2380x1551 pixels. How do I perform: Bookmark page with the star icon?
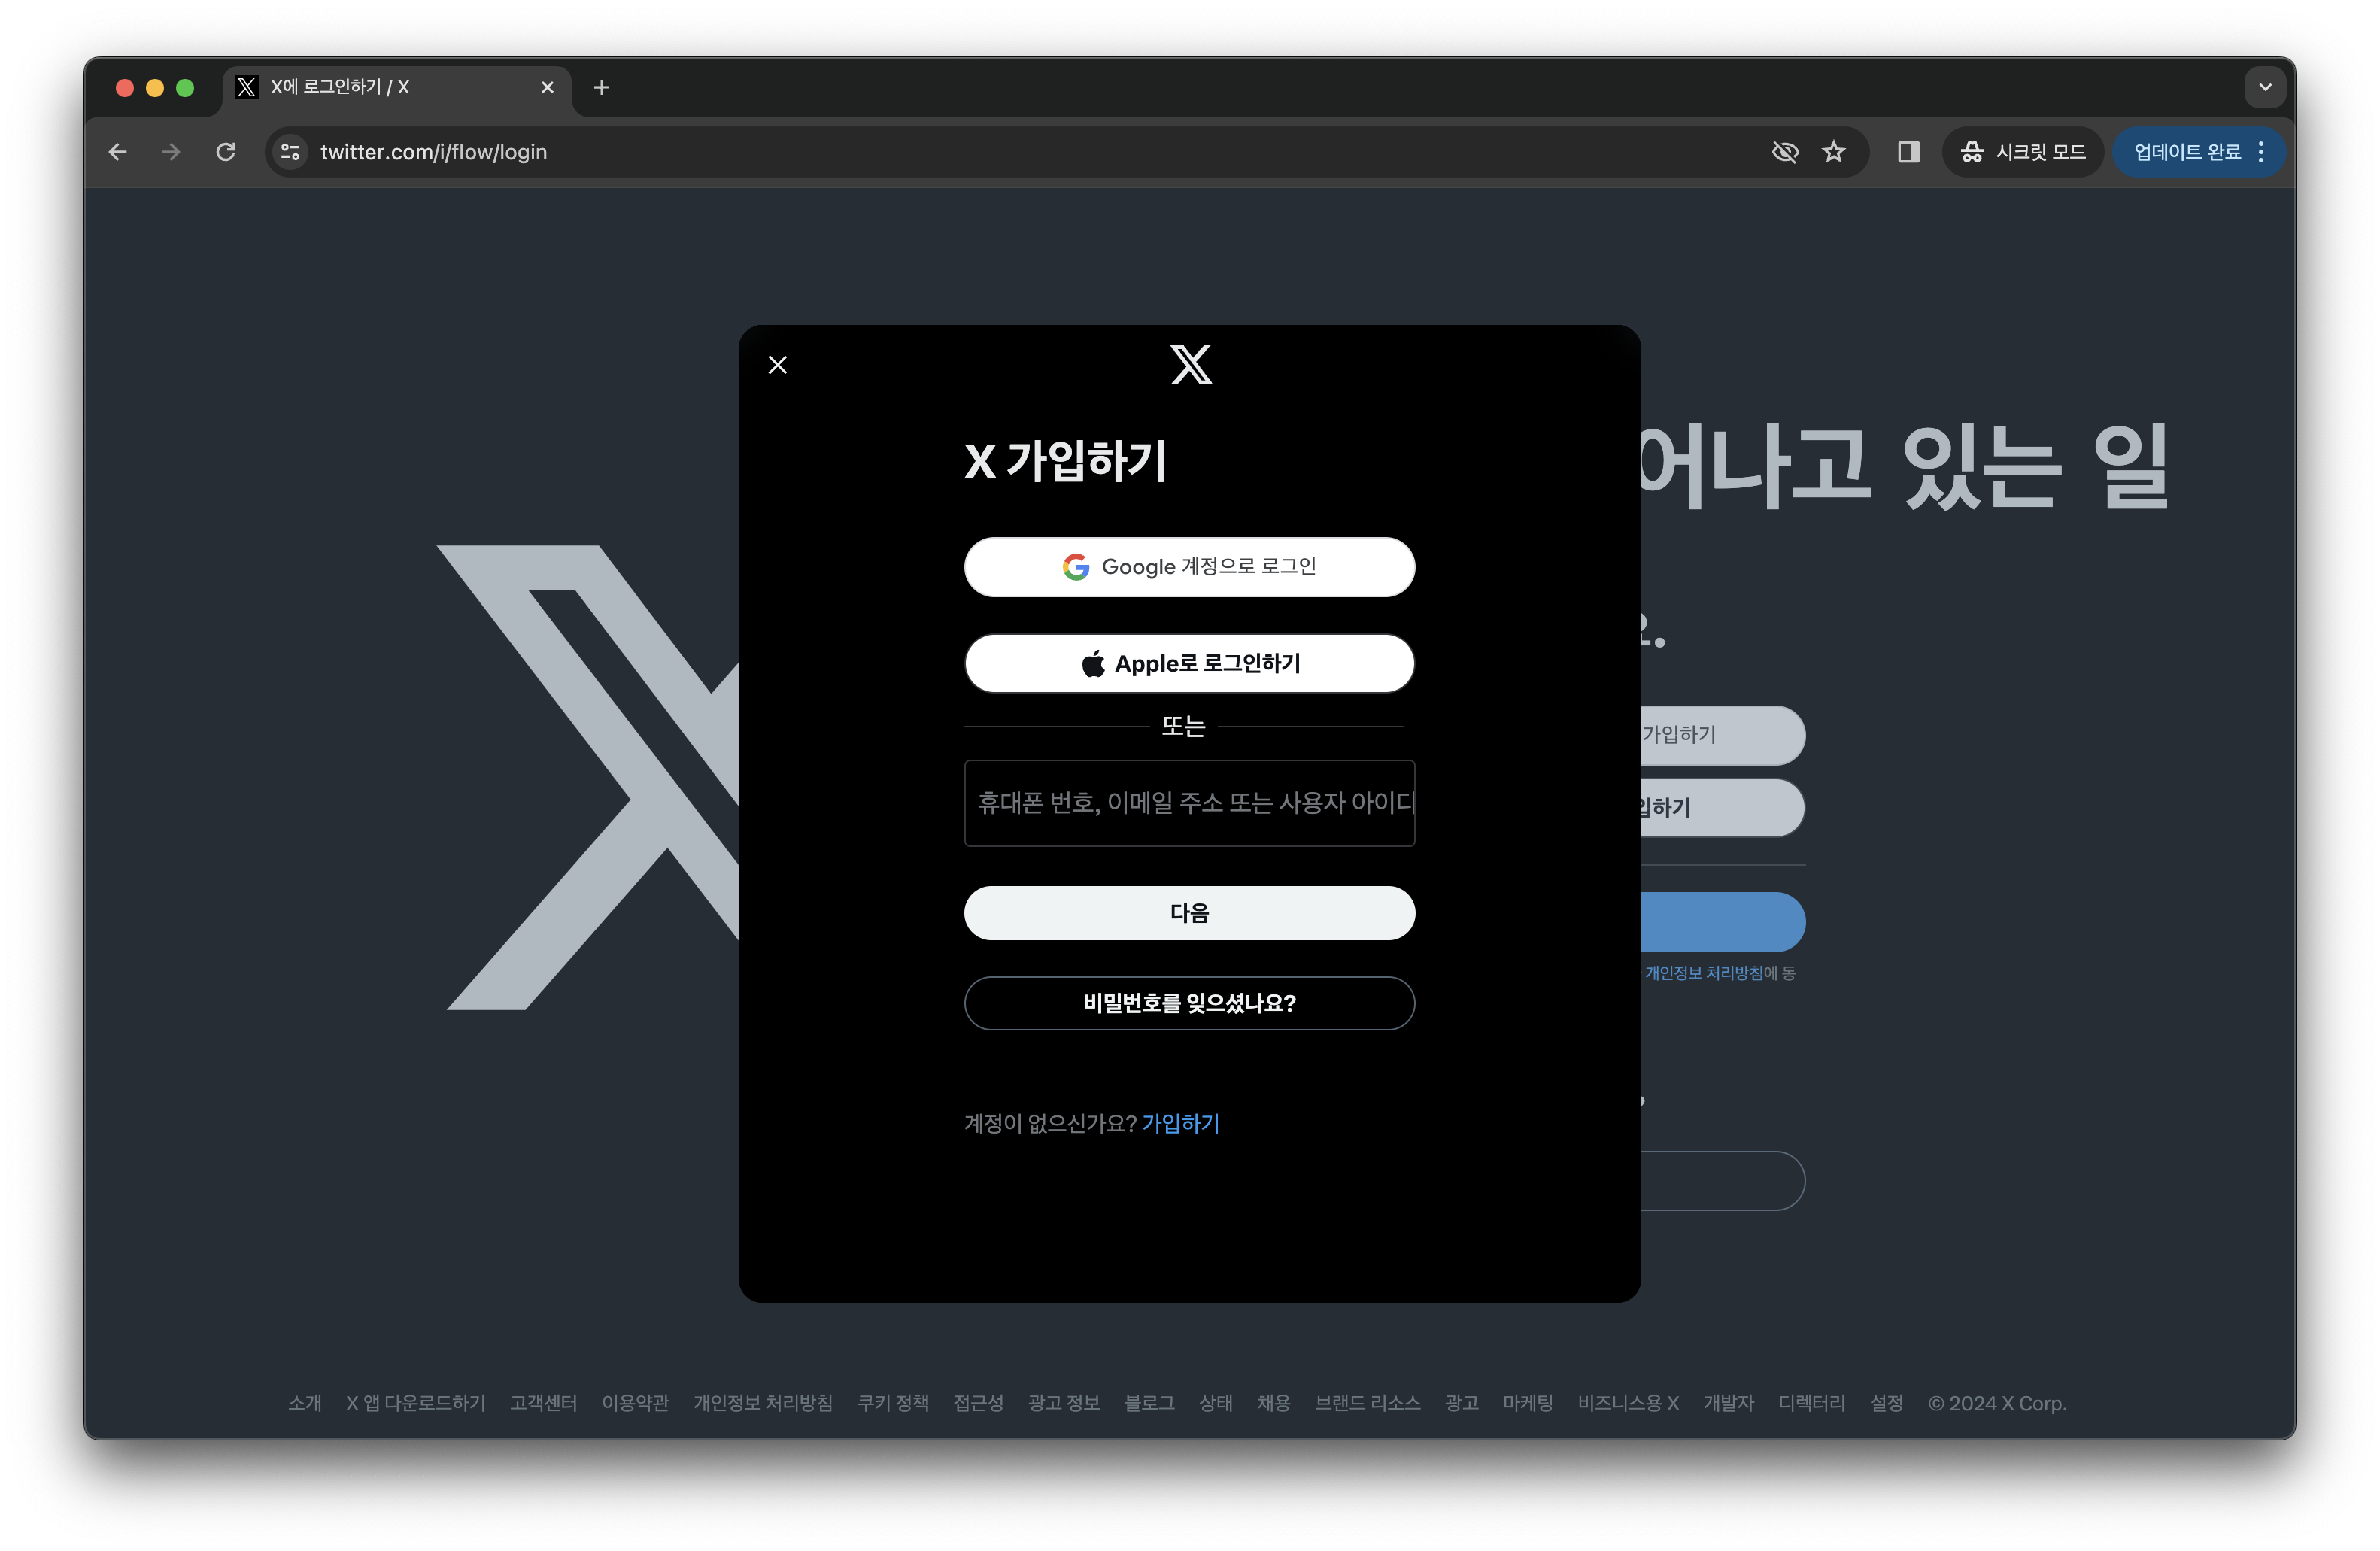coord(1833,152)
